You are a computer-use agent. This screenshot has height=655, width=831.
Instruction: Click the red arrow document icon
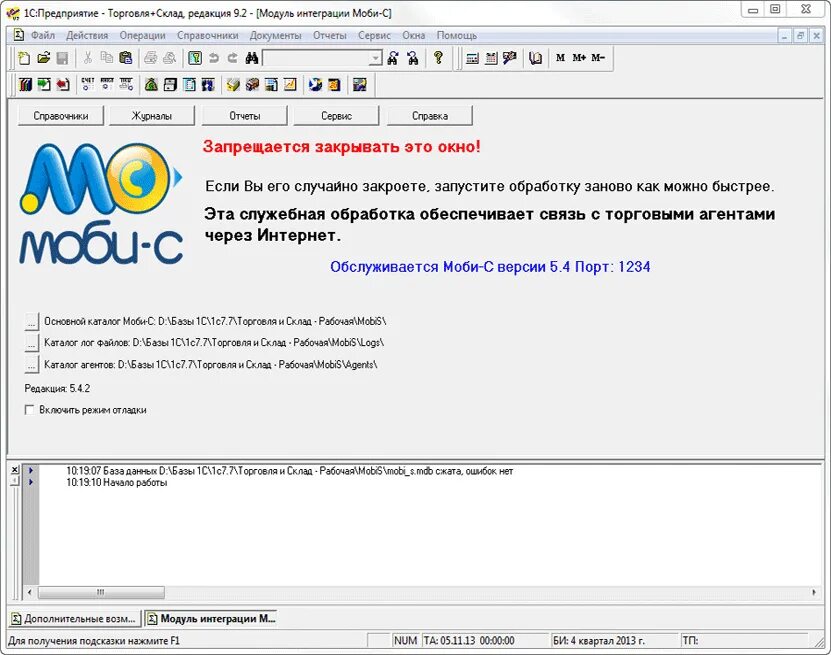(63, 84)
